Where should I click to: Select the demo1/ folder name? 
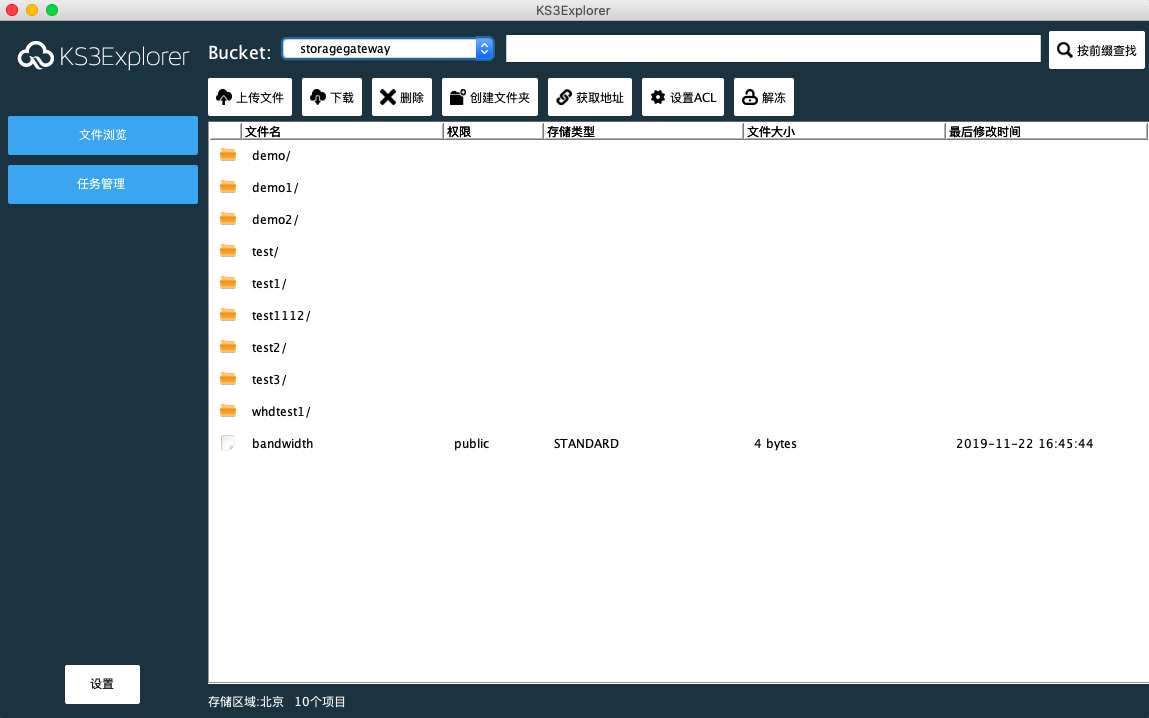(275, 188)
